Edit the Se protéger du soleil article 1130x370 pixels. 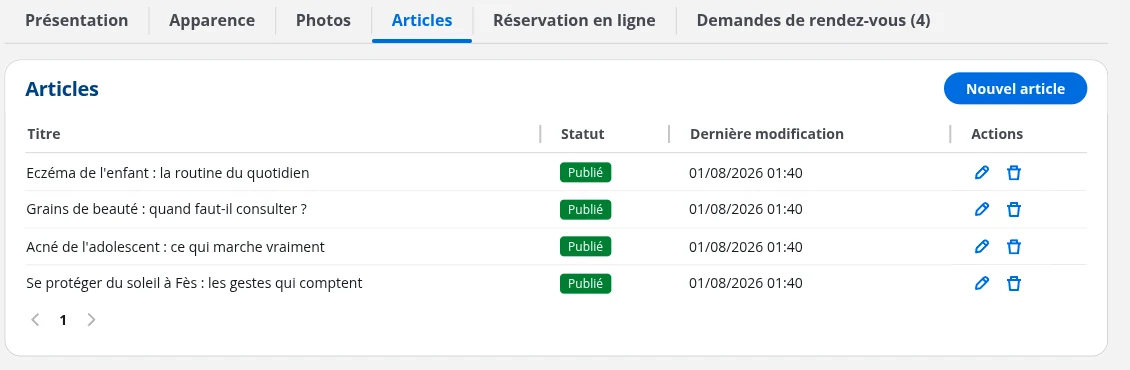coord(981,283)
